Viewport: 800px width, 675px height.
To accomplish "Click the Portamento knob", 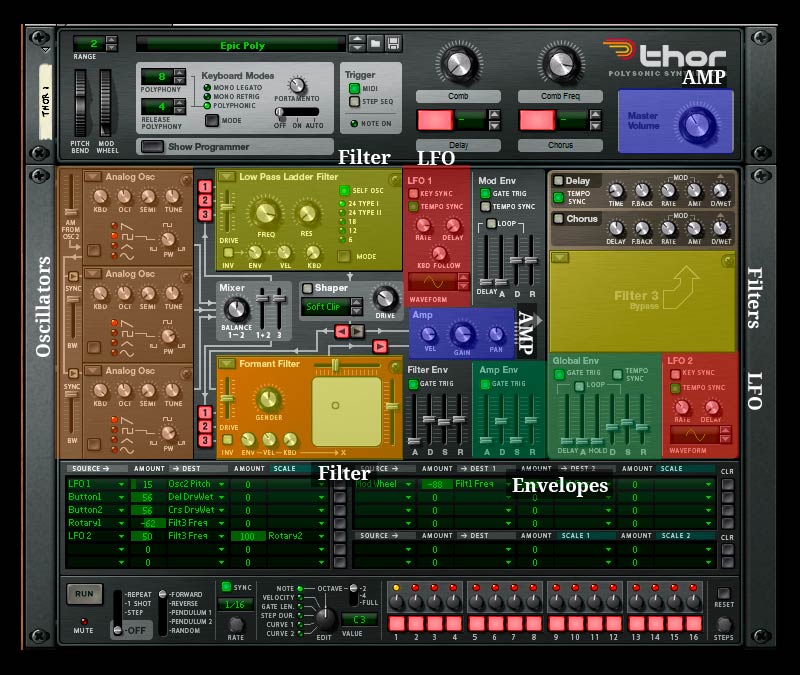I will 297,85.
